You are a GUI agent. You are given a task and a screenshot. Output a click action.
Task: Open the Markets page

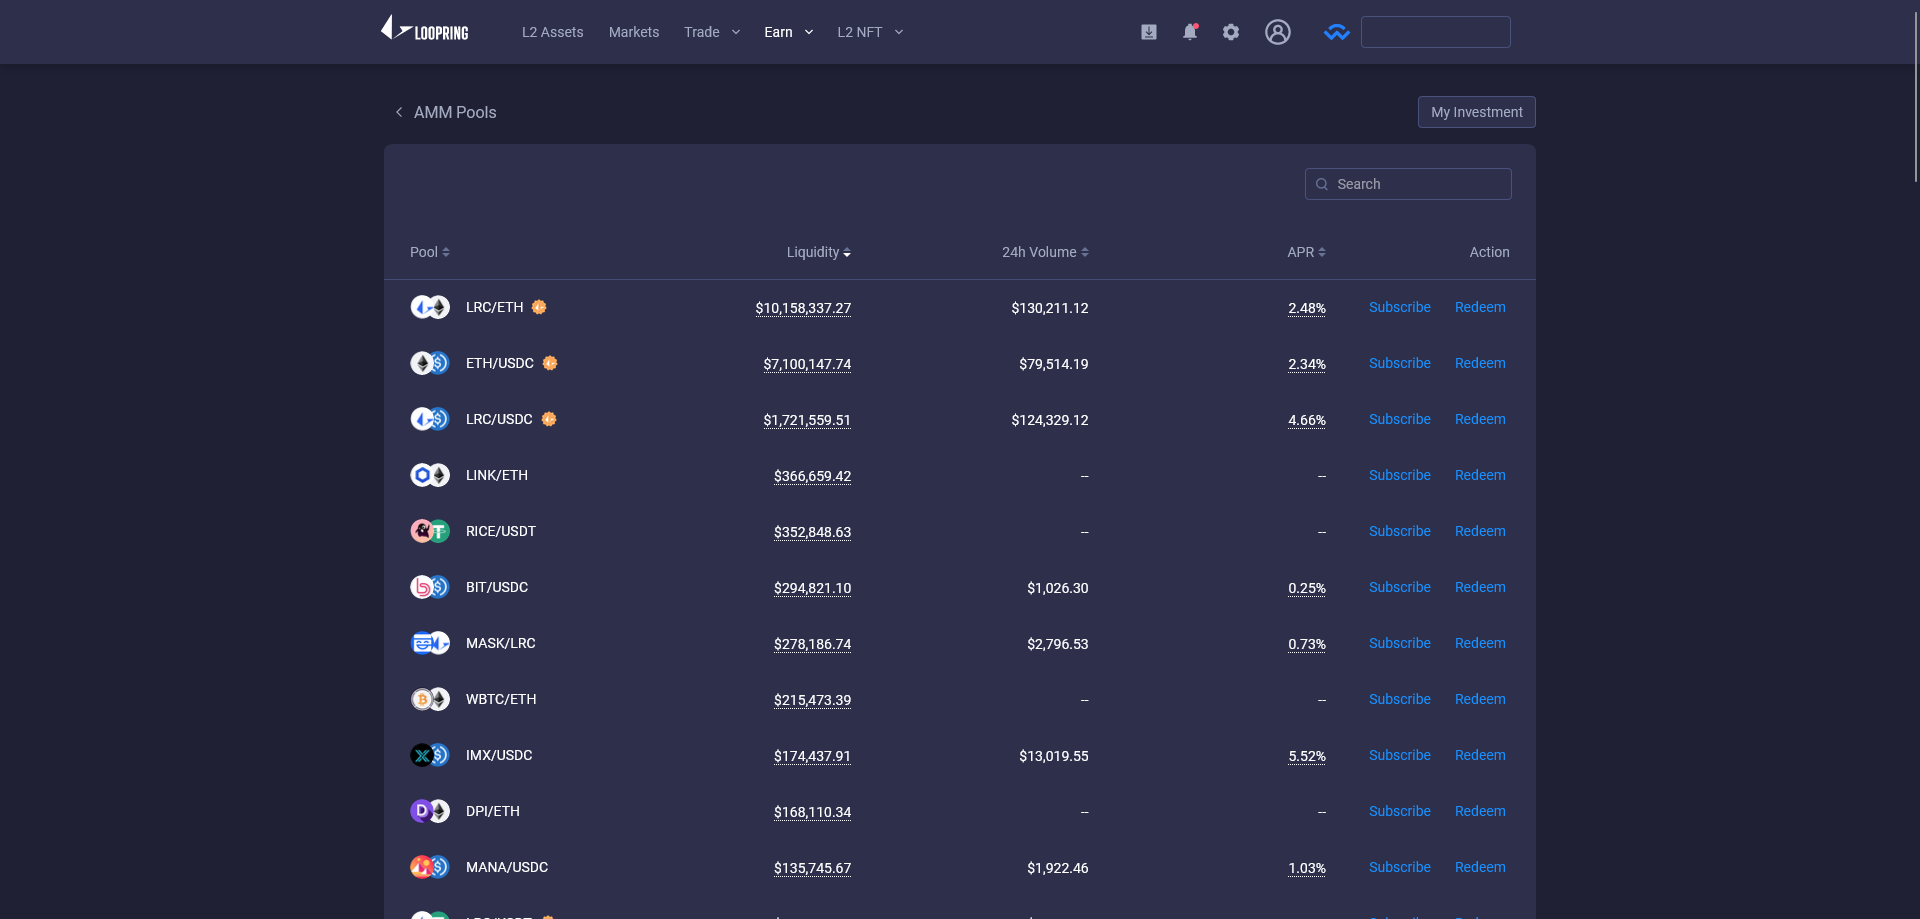[634, 32]
